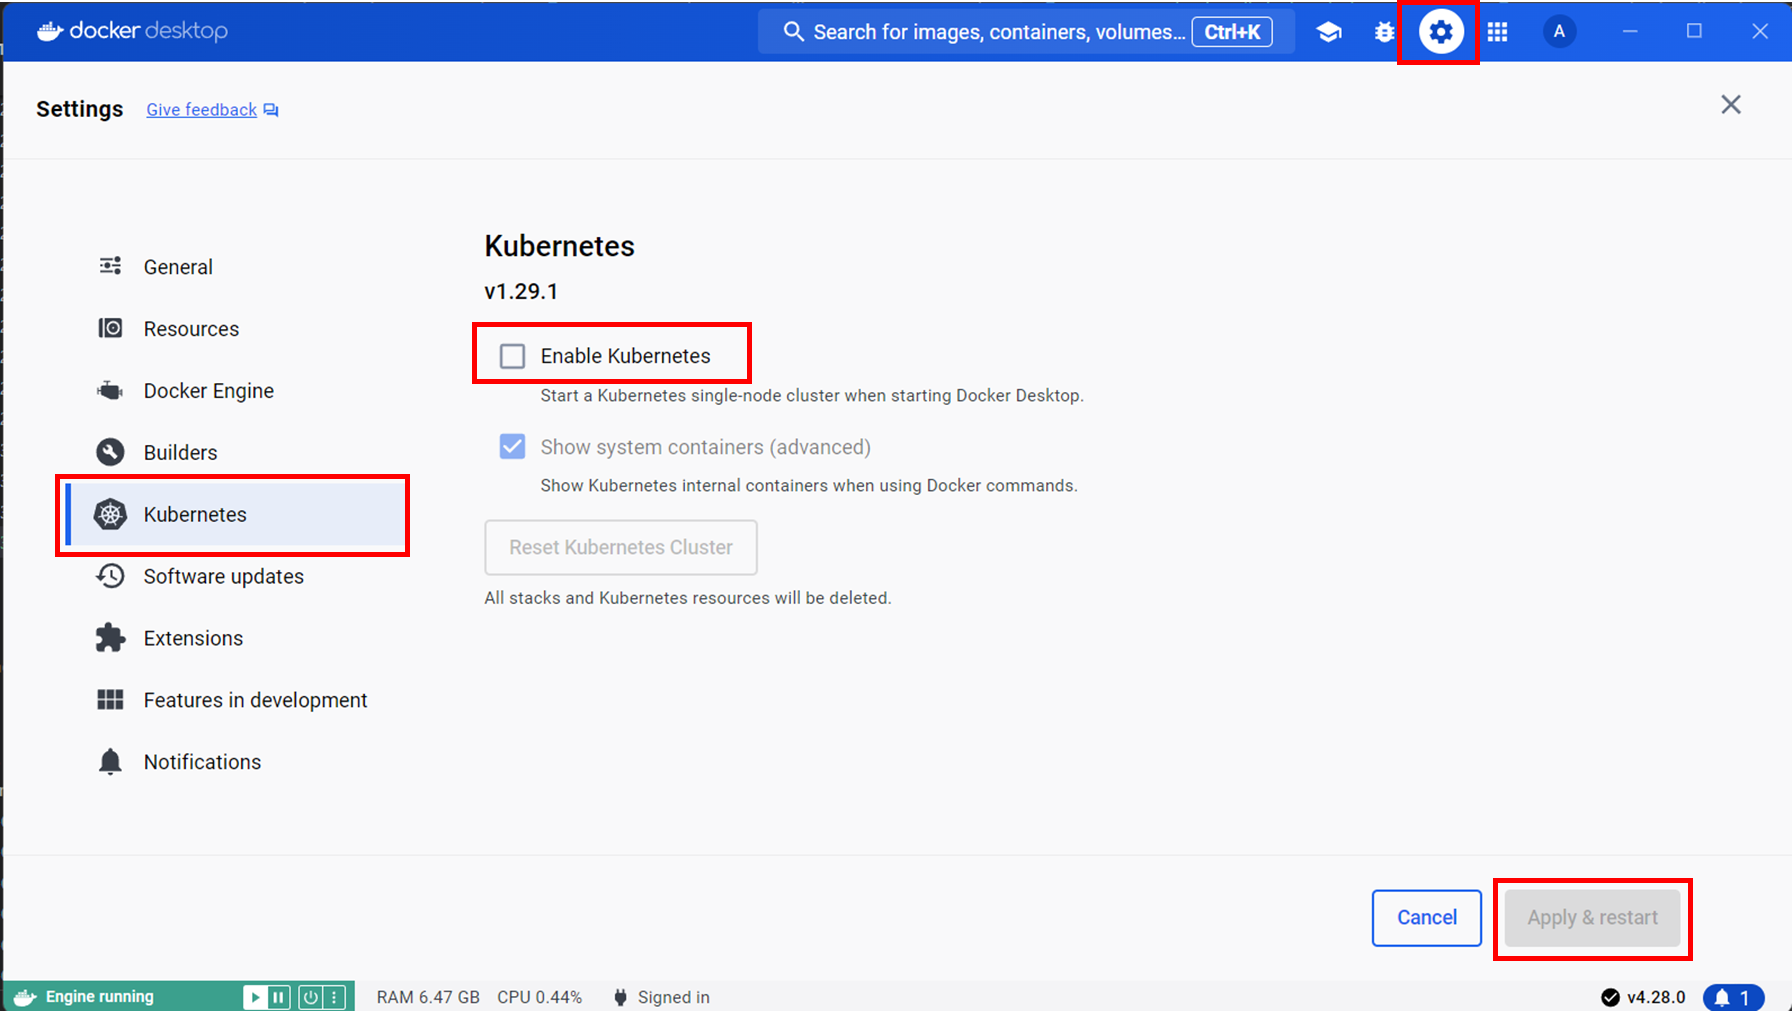1792x1011 pixels.
Task: Close the Settings panel with X
Action: 1731,105
